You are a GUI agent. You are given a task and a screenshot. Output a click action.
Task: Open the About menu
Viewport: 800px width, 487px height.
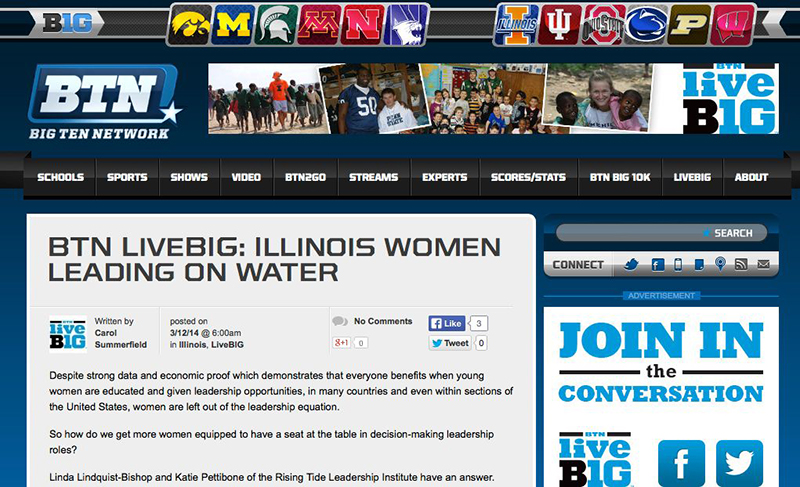tap(751, 177)
